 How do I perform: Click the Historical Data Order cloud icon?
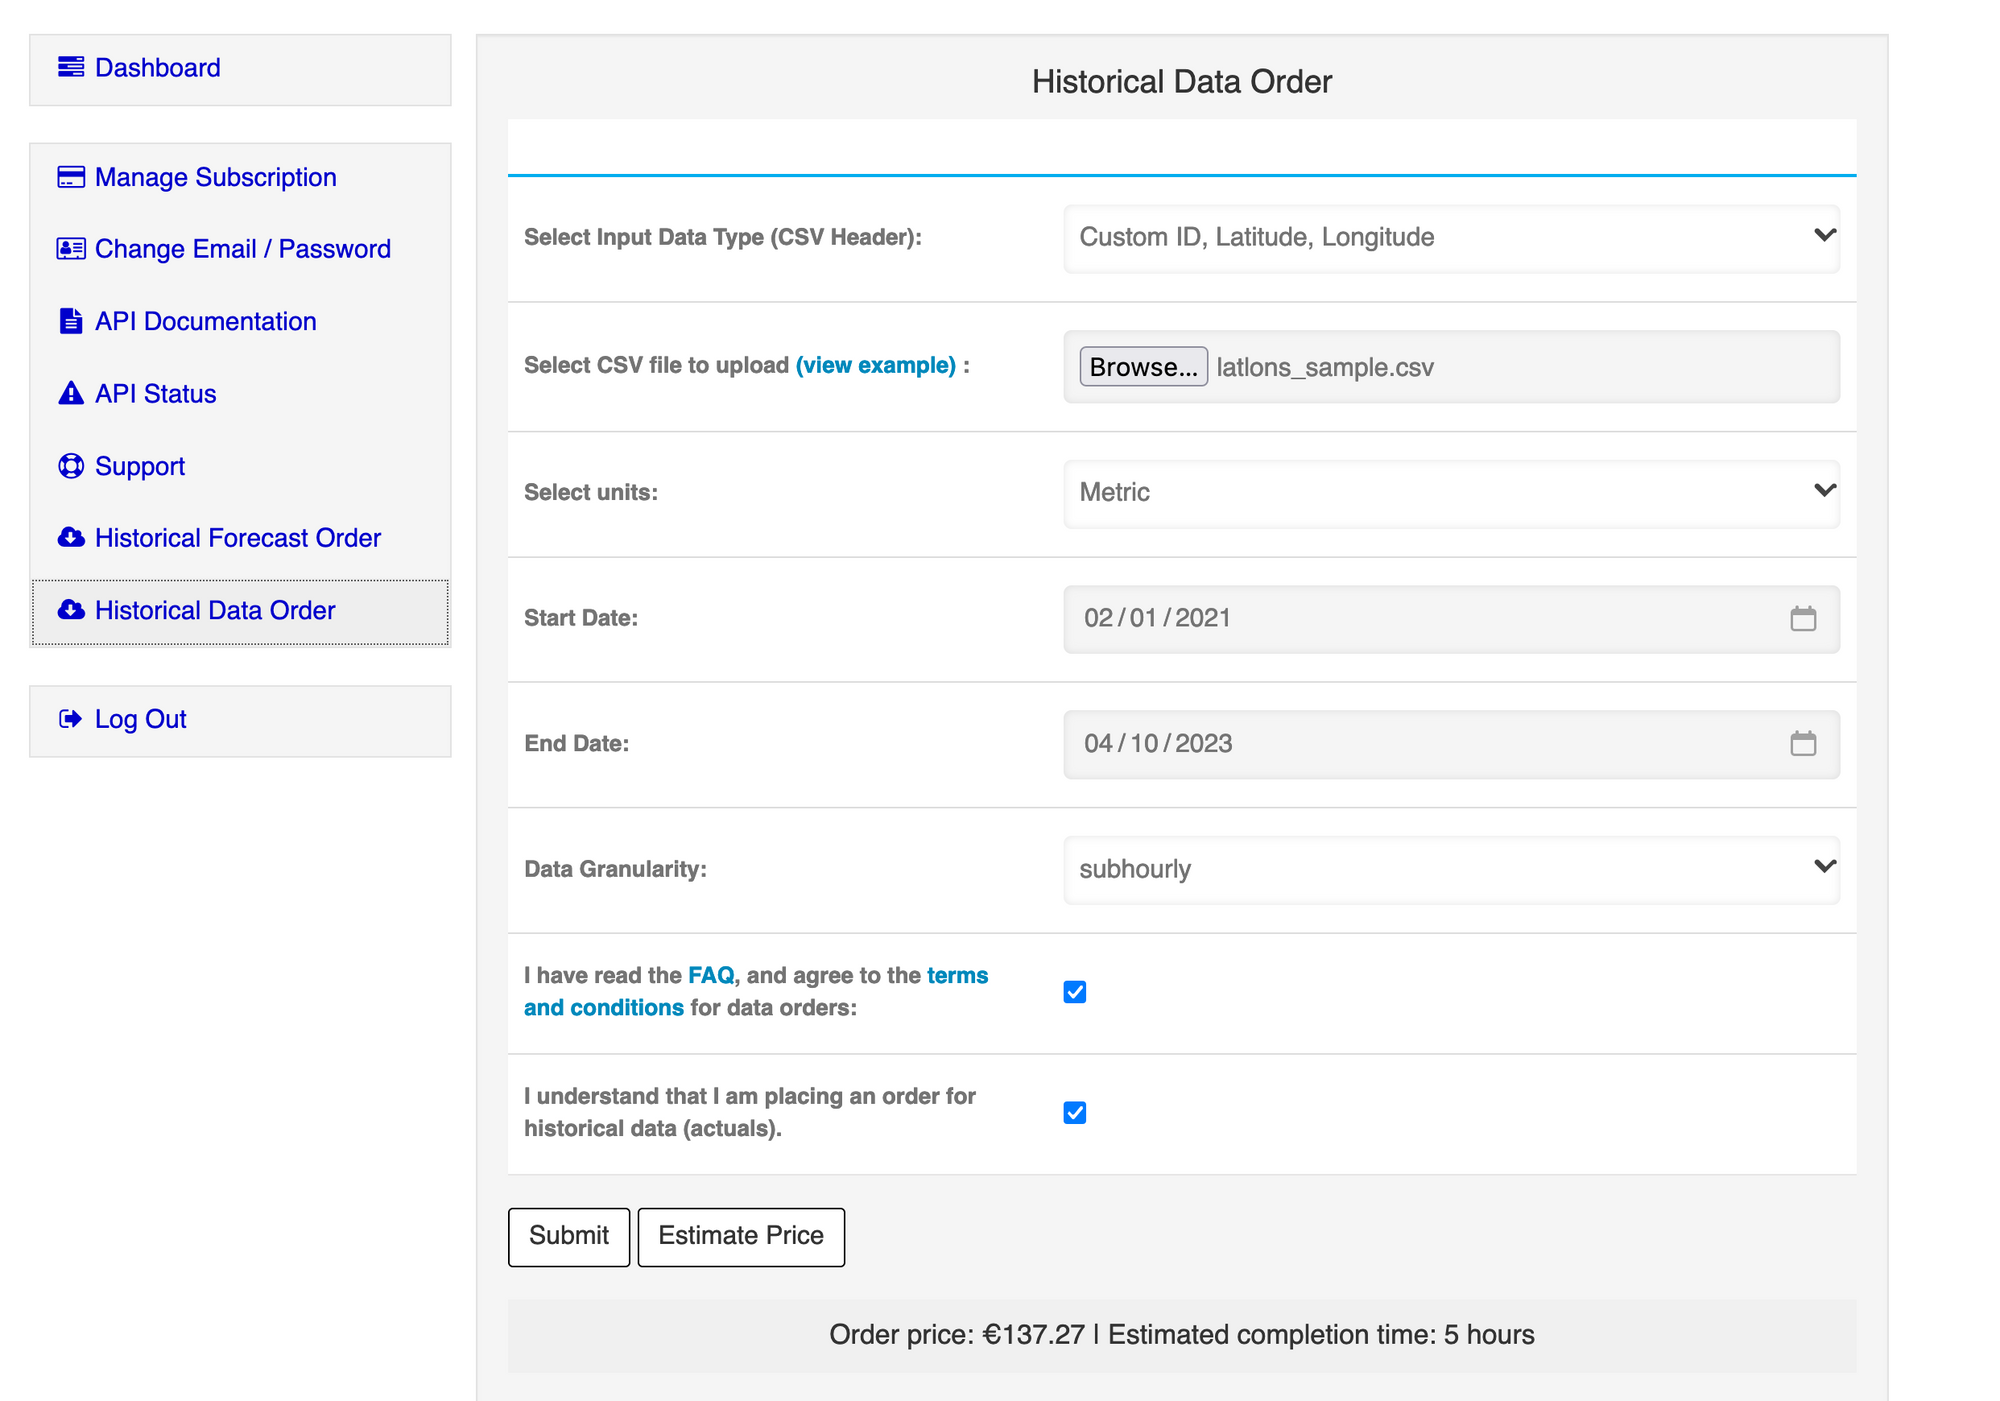71,610
